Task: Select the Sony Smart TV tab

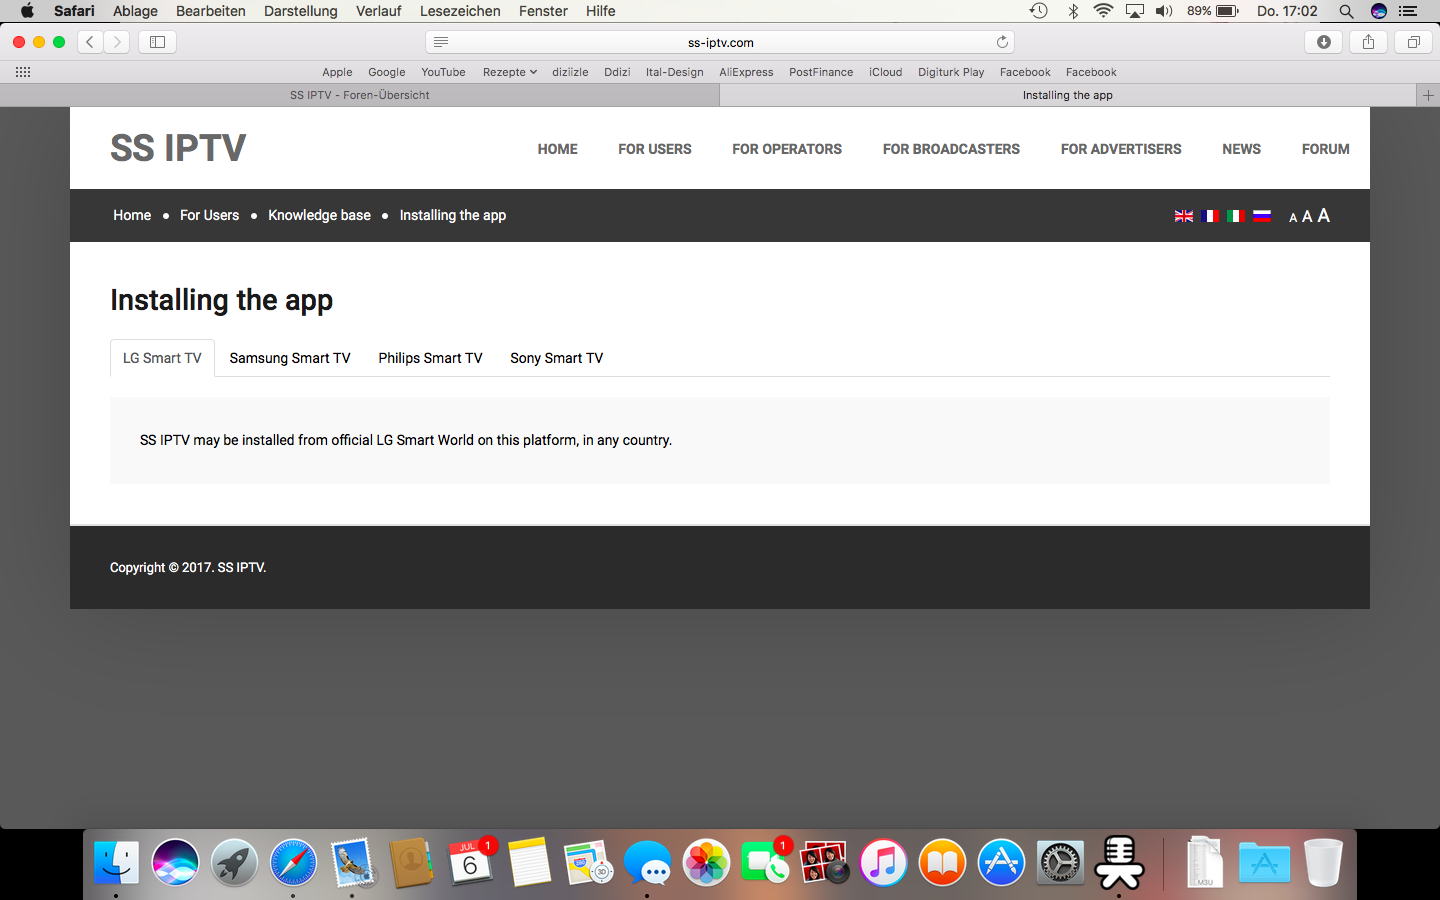Action: (556, 358)
